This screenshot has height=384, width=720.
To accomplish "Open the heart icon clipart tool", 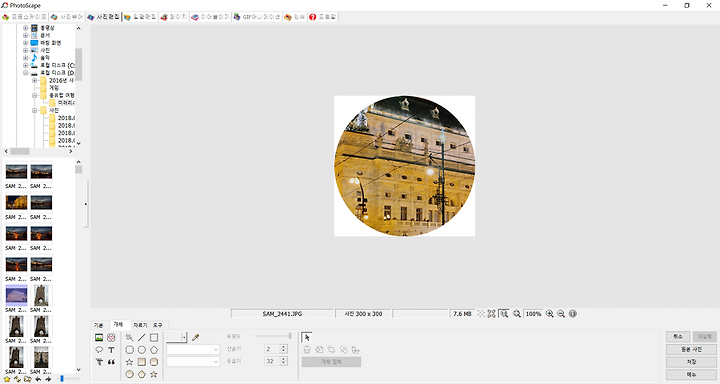I will pyautogui.click(x=111, y=338).
